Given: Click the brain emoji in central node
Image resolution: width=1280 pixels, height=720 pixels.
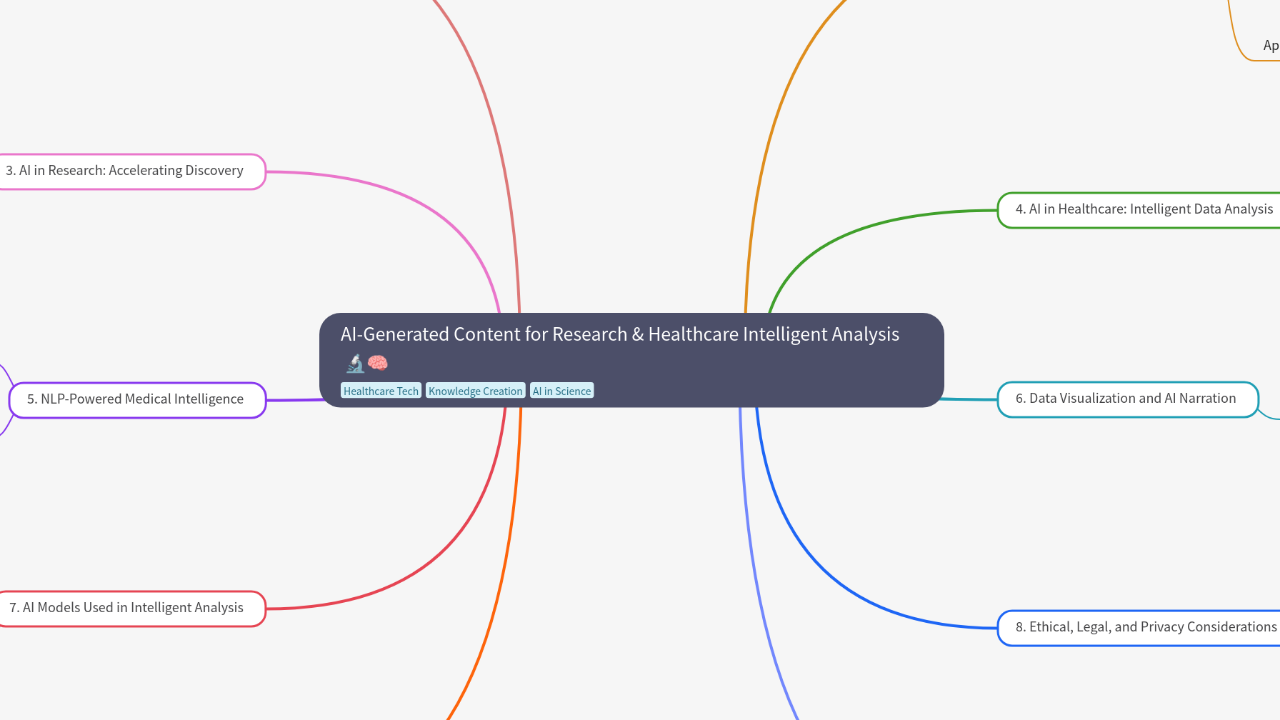Looking at the screenshot, I should [378, 363].
